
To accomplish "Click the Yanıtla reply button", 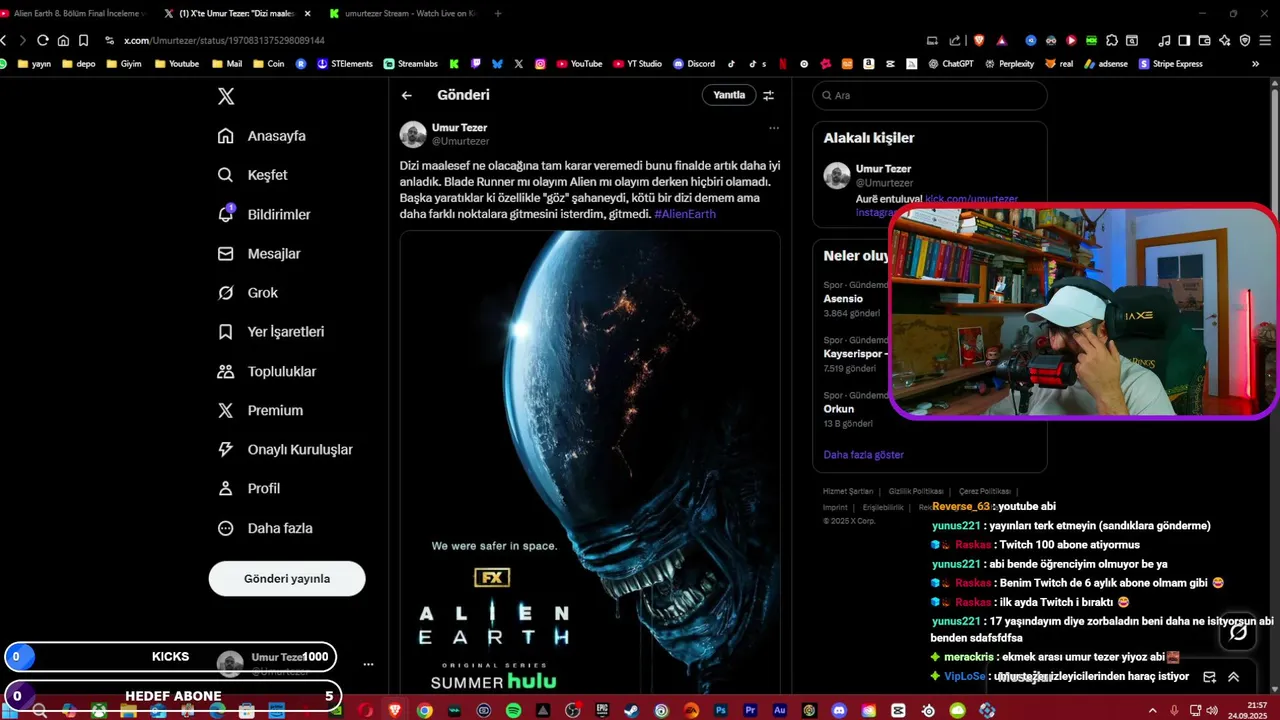I will [x=729, y=95].
